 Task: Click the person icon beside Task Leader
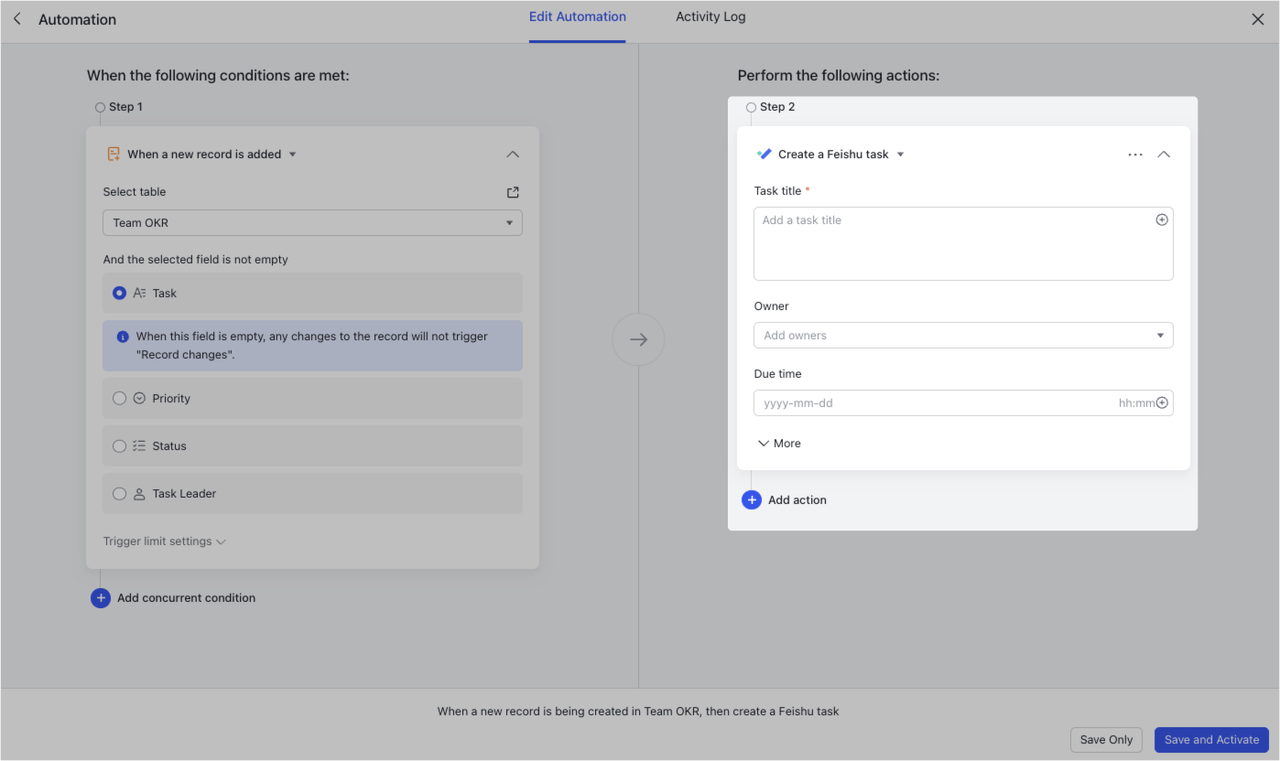click(140, 494)
